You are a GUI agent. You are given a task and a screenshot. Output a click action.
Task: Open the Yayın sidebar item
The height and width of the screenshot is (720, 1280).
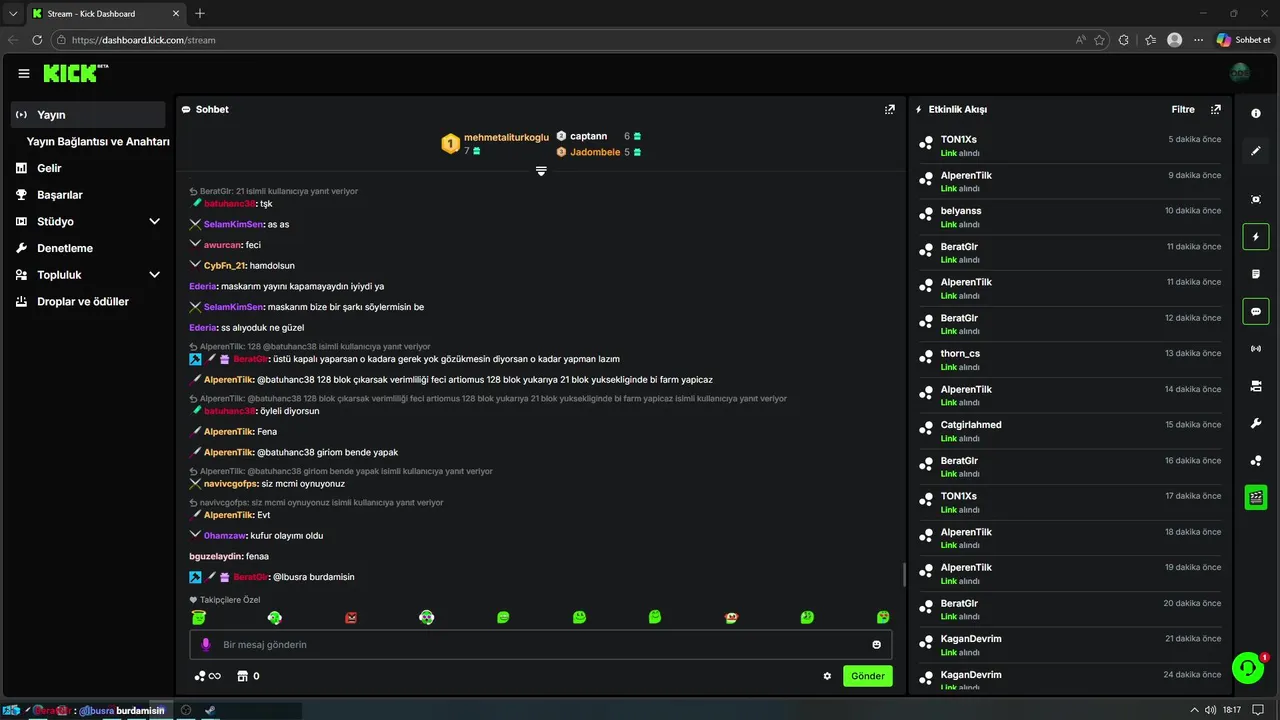[x=88, y=115]
